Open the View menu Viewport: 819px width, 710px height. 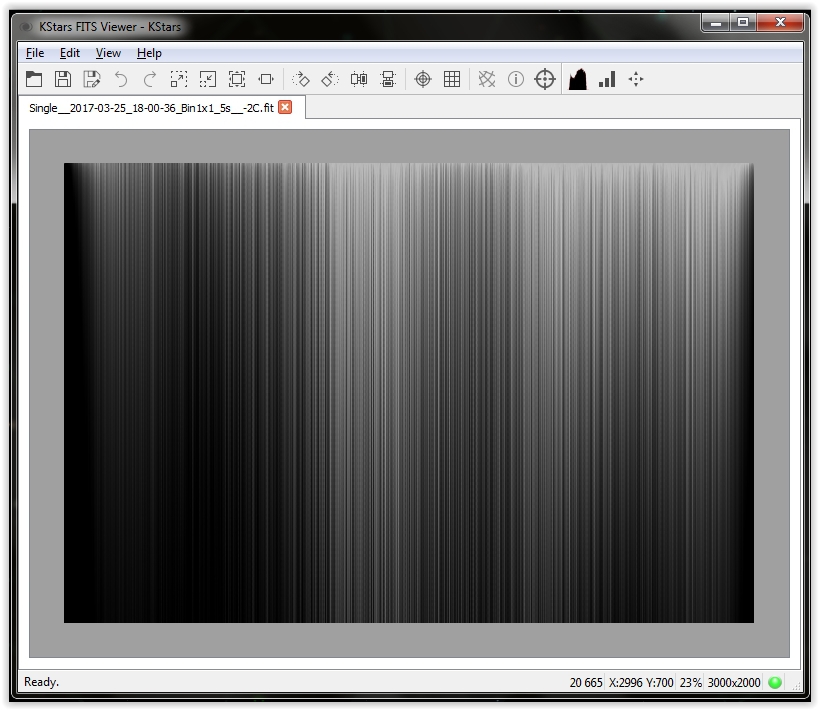coord(108,53)
